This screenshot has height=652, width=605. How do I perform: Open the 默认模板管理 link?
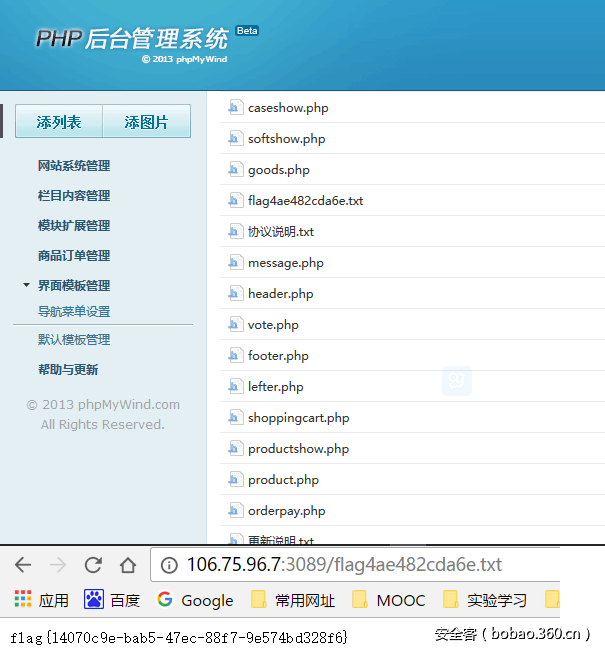click(74, 340)
